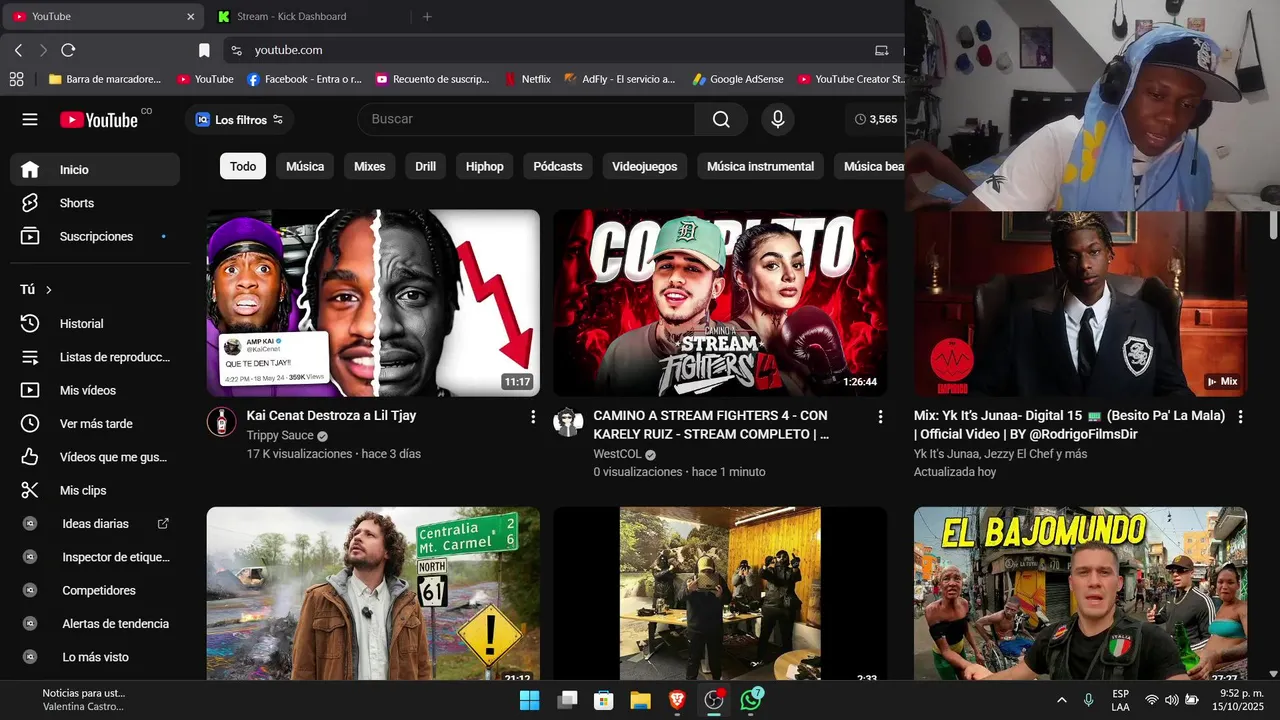Open Ver más tarde in sidebar
Image resolution: width=1280 pixels, height=720 pixels.
tap(95, 424)
